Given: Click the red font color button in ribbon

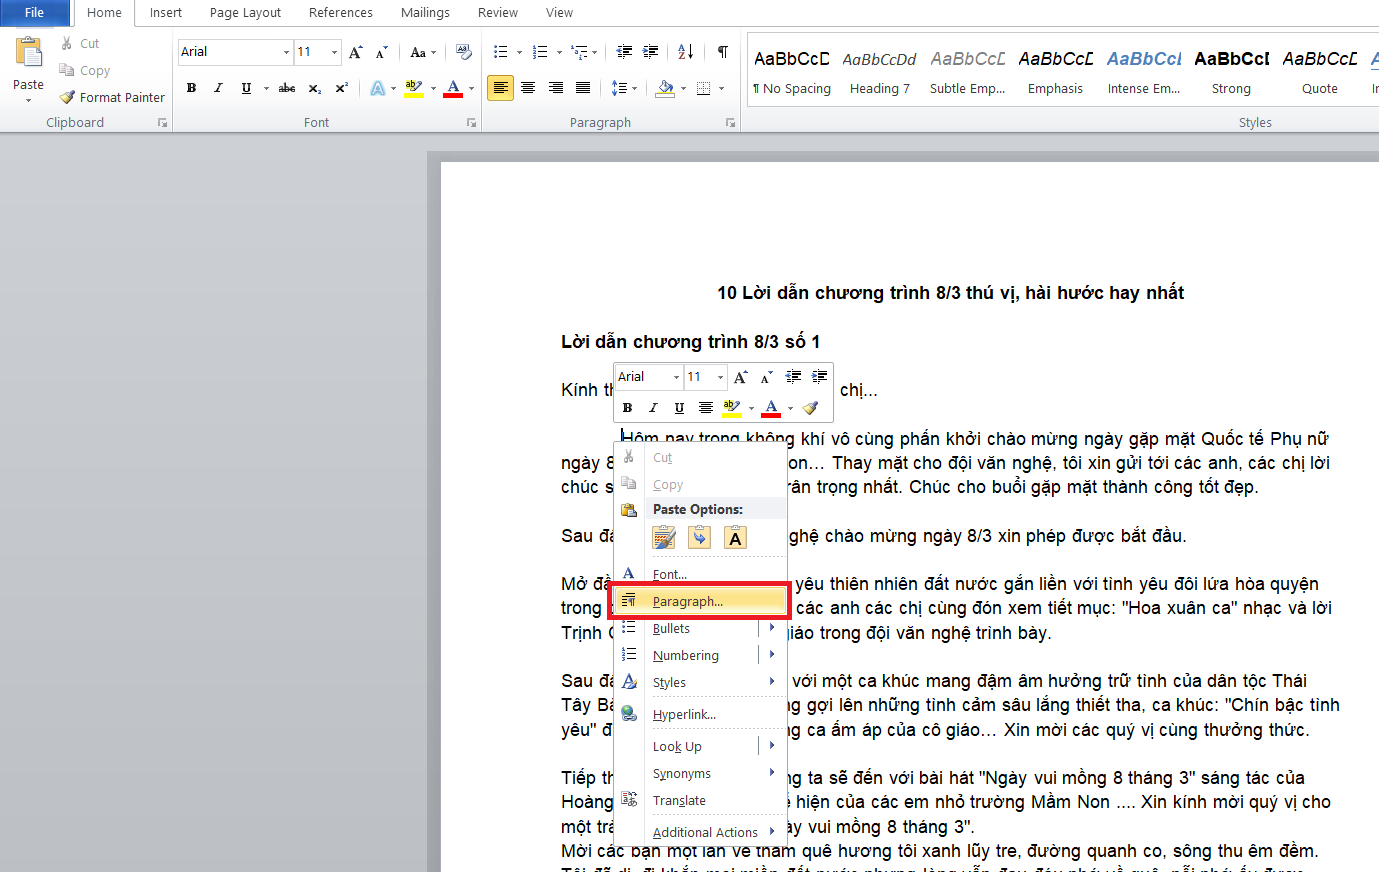Looking at the screenshot, I should [x=453, y=88].
